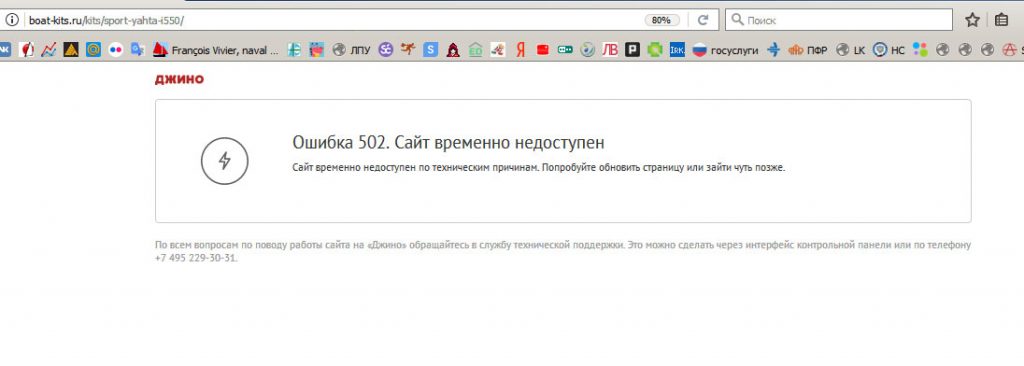Open the red-white sail bookmark icon

[x=26, y=49]
